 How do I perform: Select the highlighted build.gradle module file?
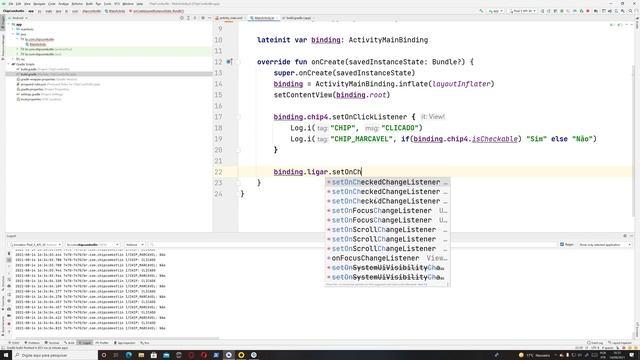coord(109,74)
